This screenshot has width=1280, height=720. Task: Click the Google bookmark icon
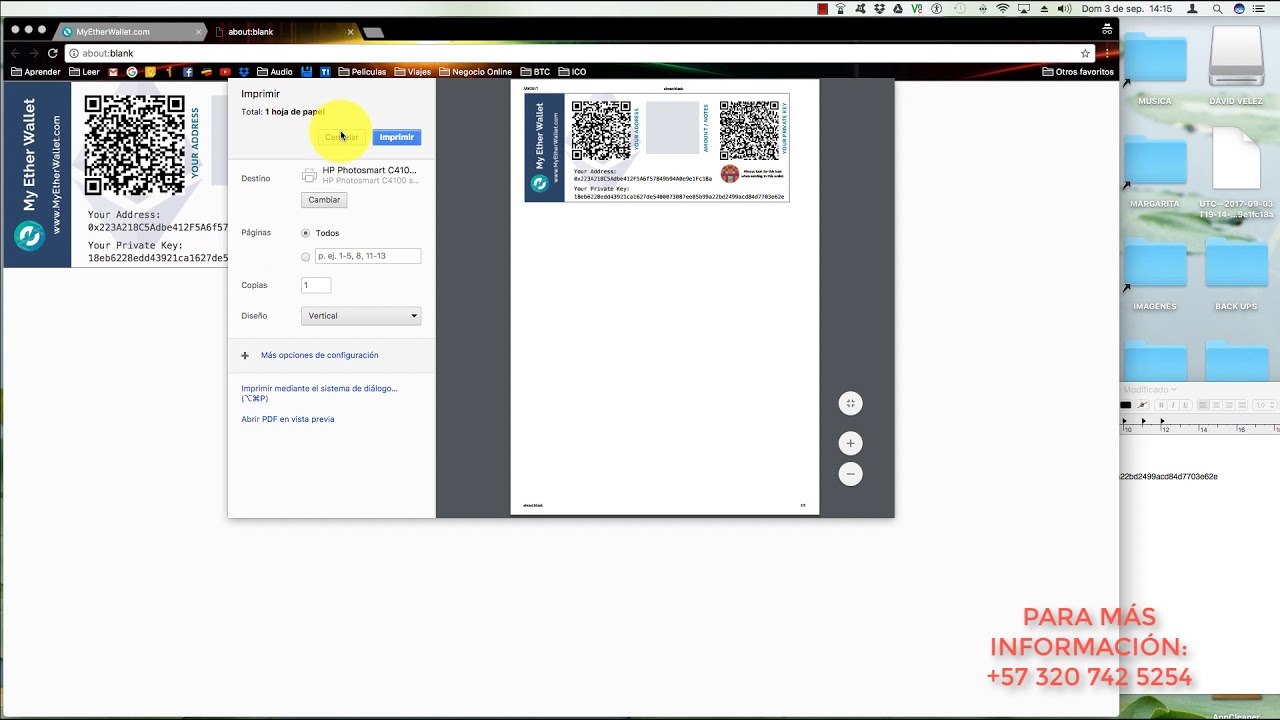[x=131, y=72]
